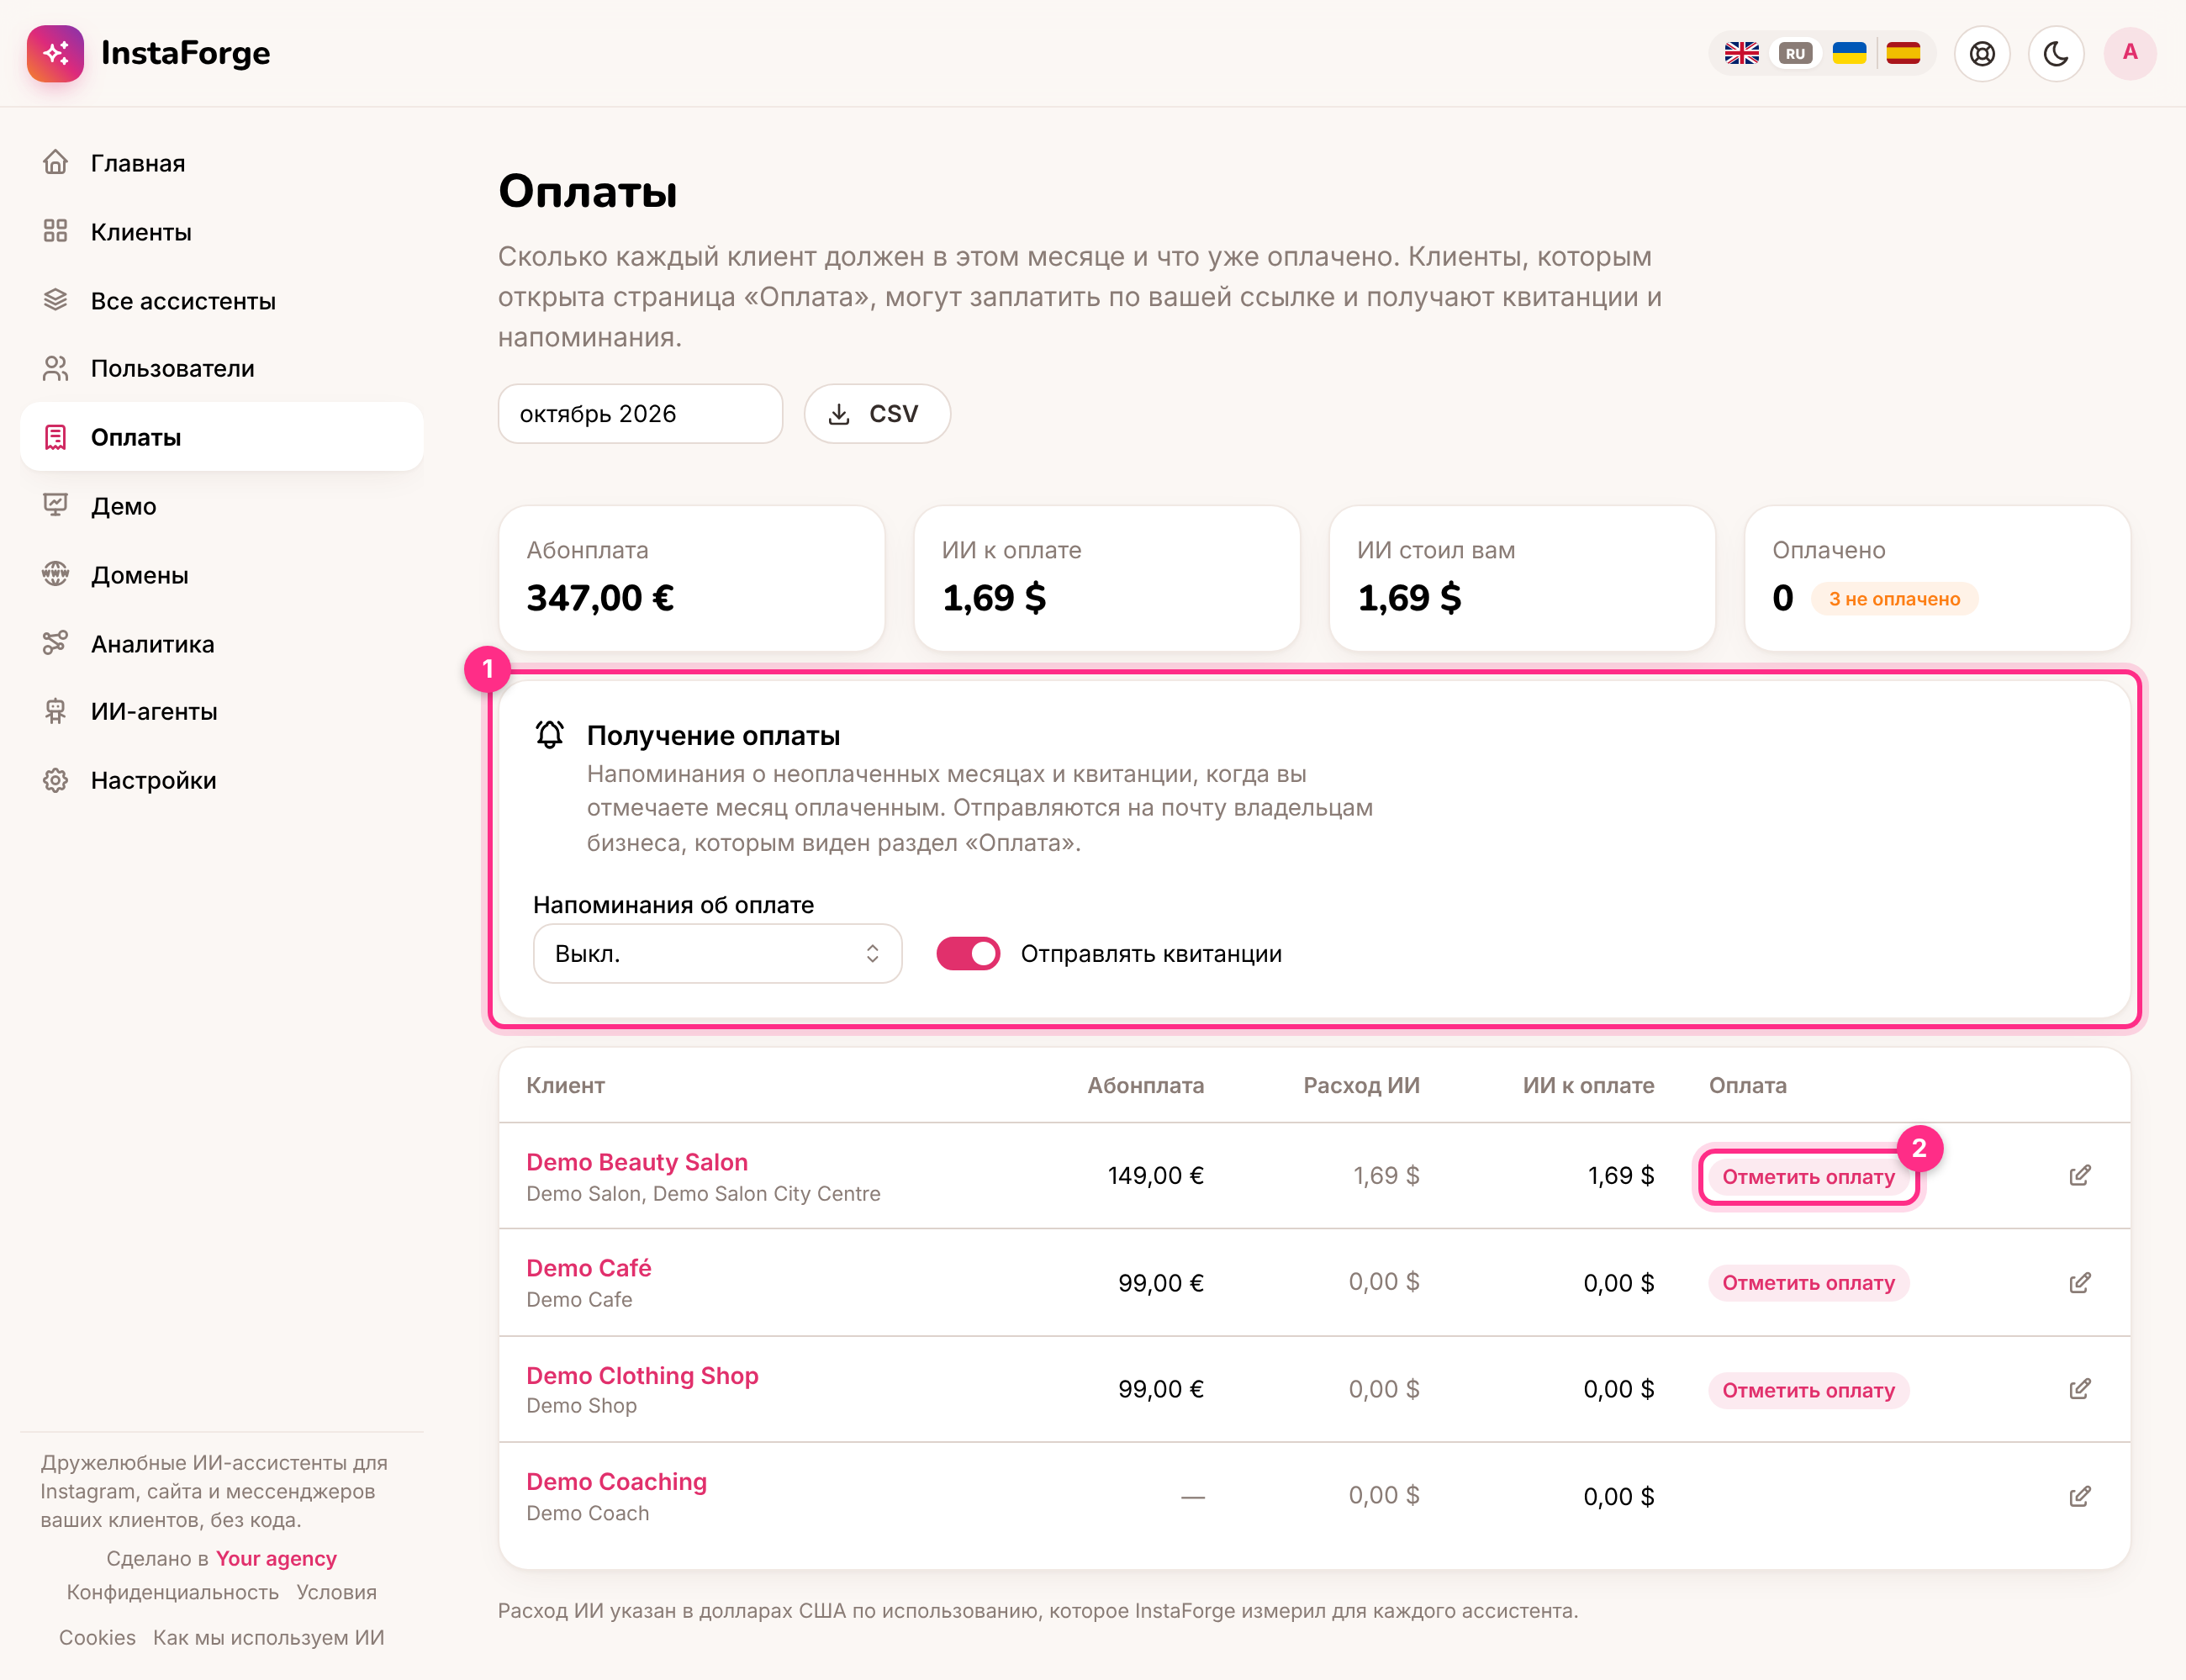This screenshot has height=1680, width=2186.
Task: Click the Your agency footer link
Action: (x=276, y=1558)
